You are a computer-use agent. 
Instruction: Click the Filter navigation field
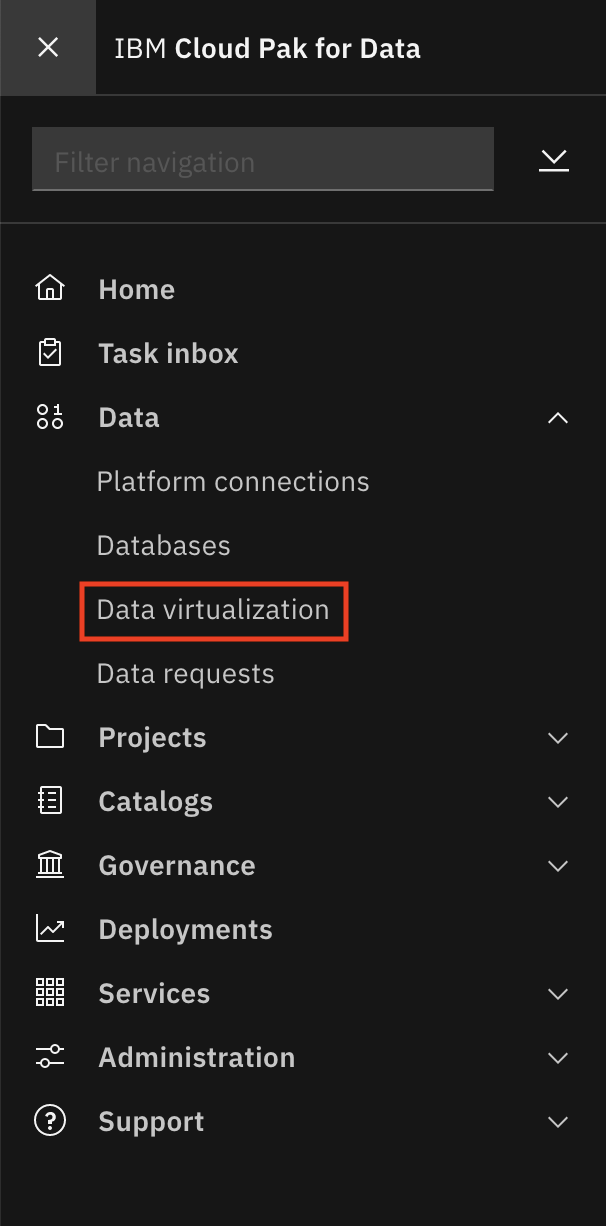tap(262, 158)
